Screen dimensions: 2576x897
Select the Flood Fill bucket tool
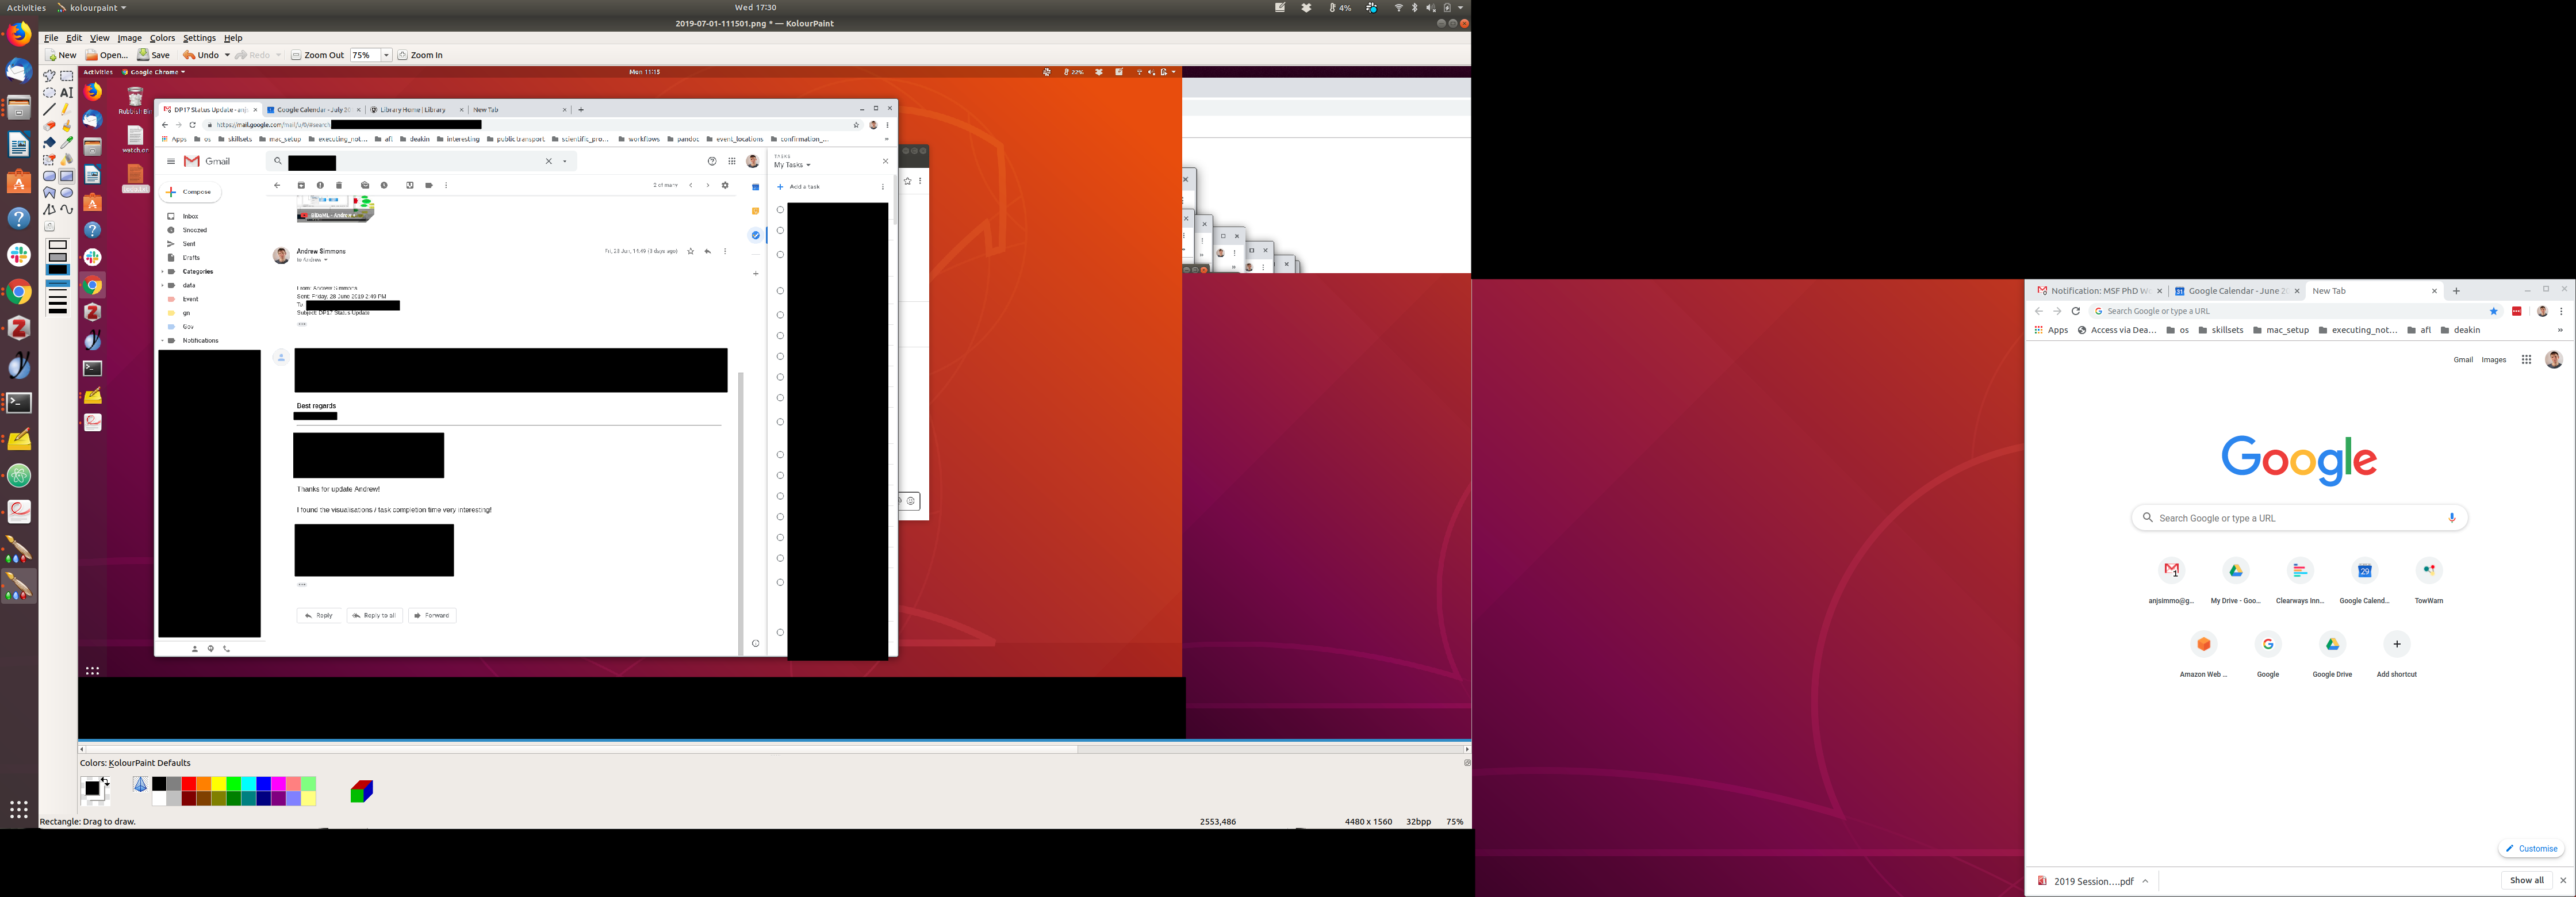point(49,143)
